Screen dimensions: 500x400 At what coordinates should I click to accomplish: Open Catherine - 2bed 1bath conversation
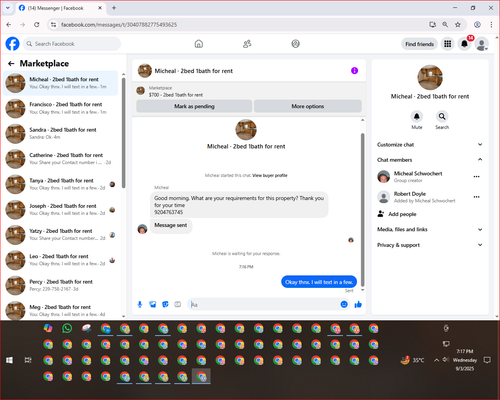(61, 159)
